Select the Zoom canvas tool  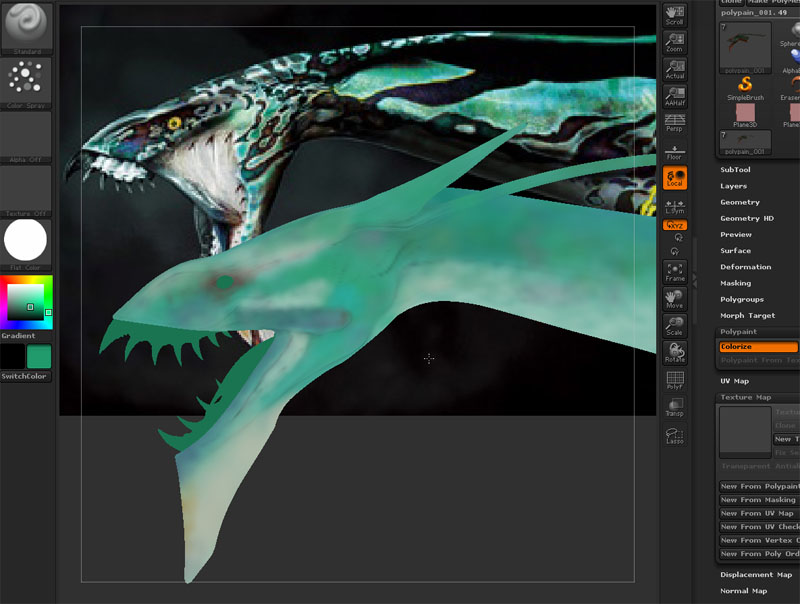(x=674, y=42)
